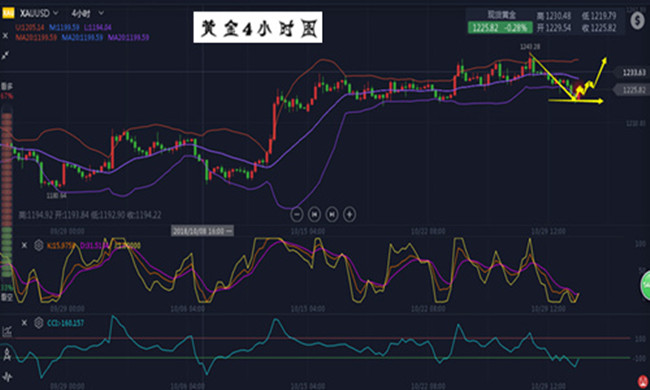Click the 67% long percentage label
This screenshot has height=390, width=650.
pyautogui.click(x=7, y=96)
